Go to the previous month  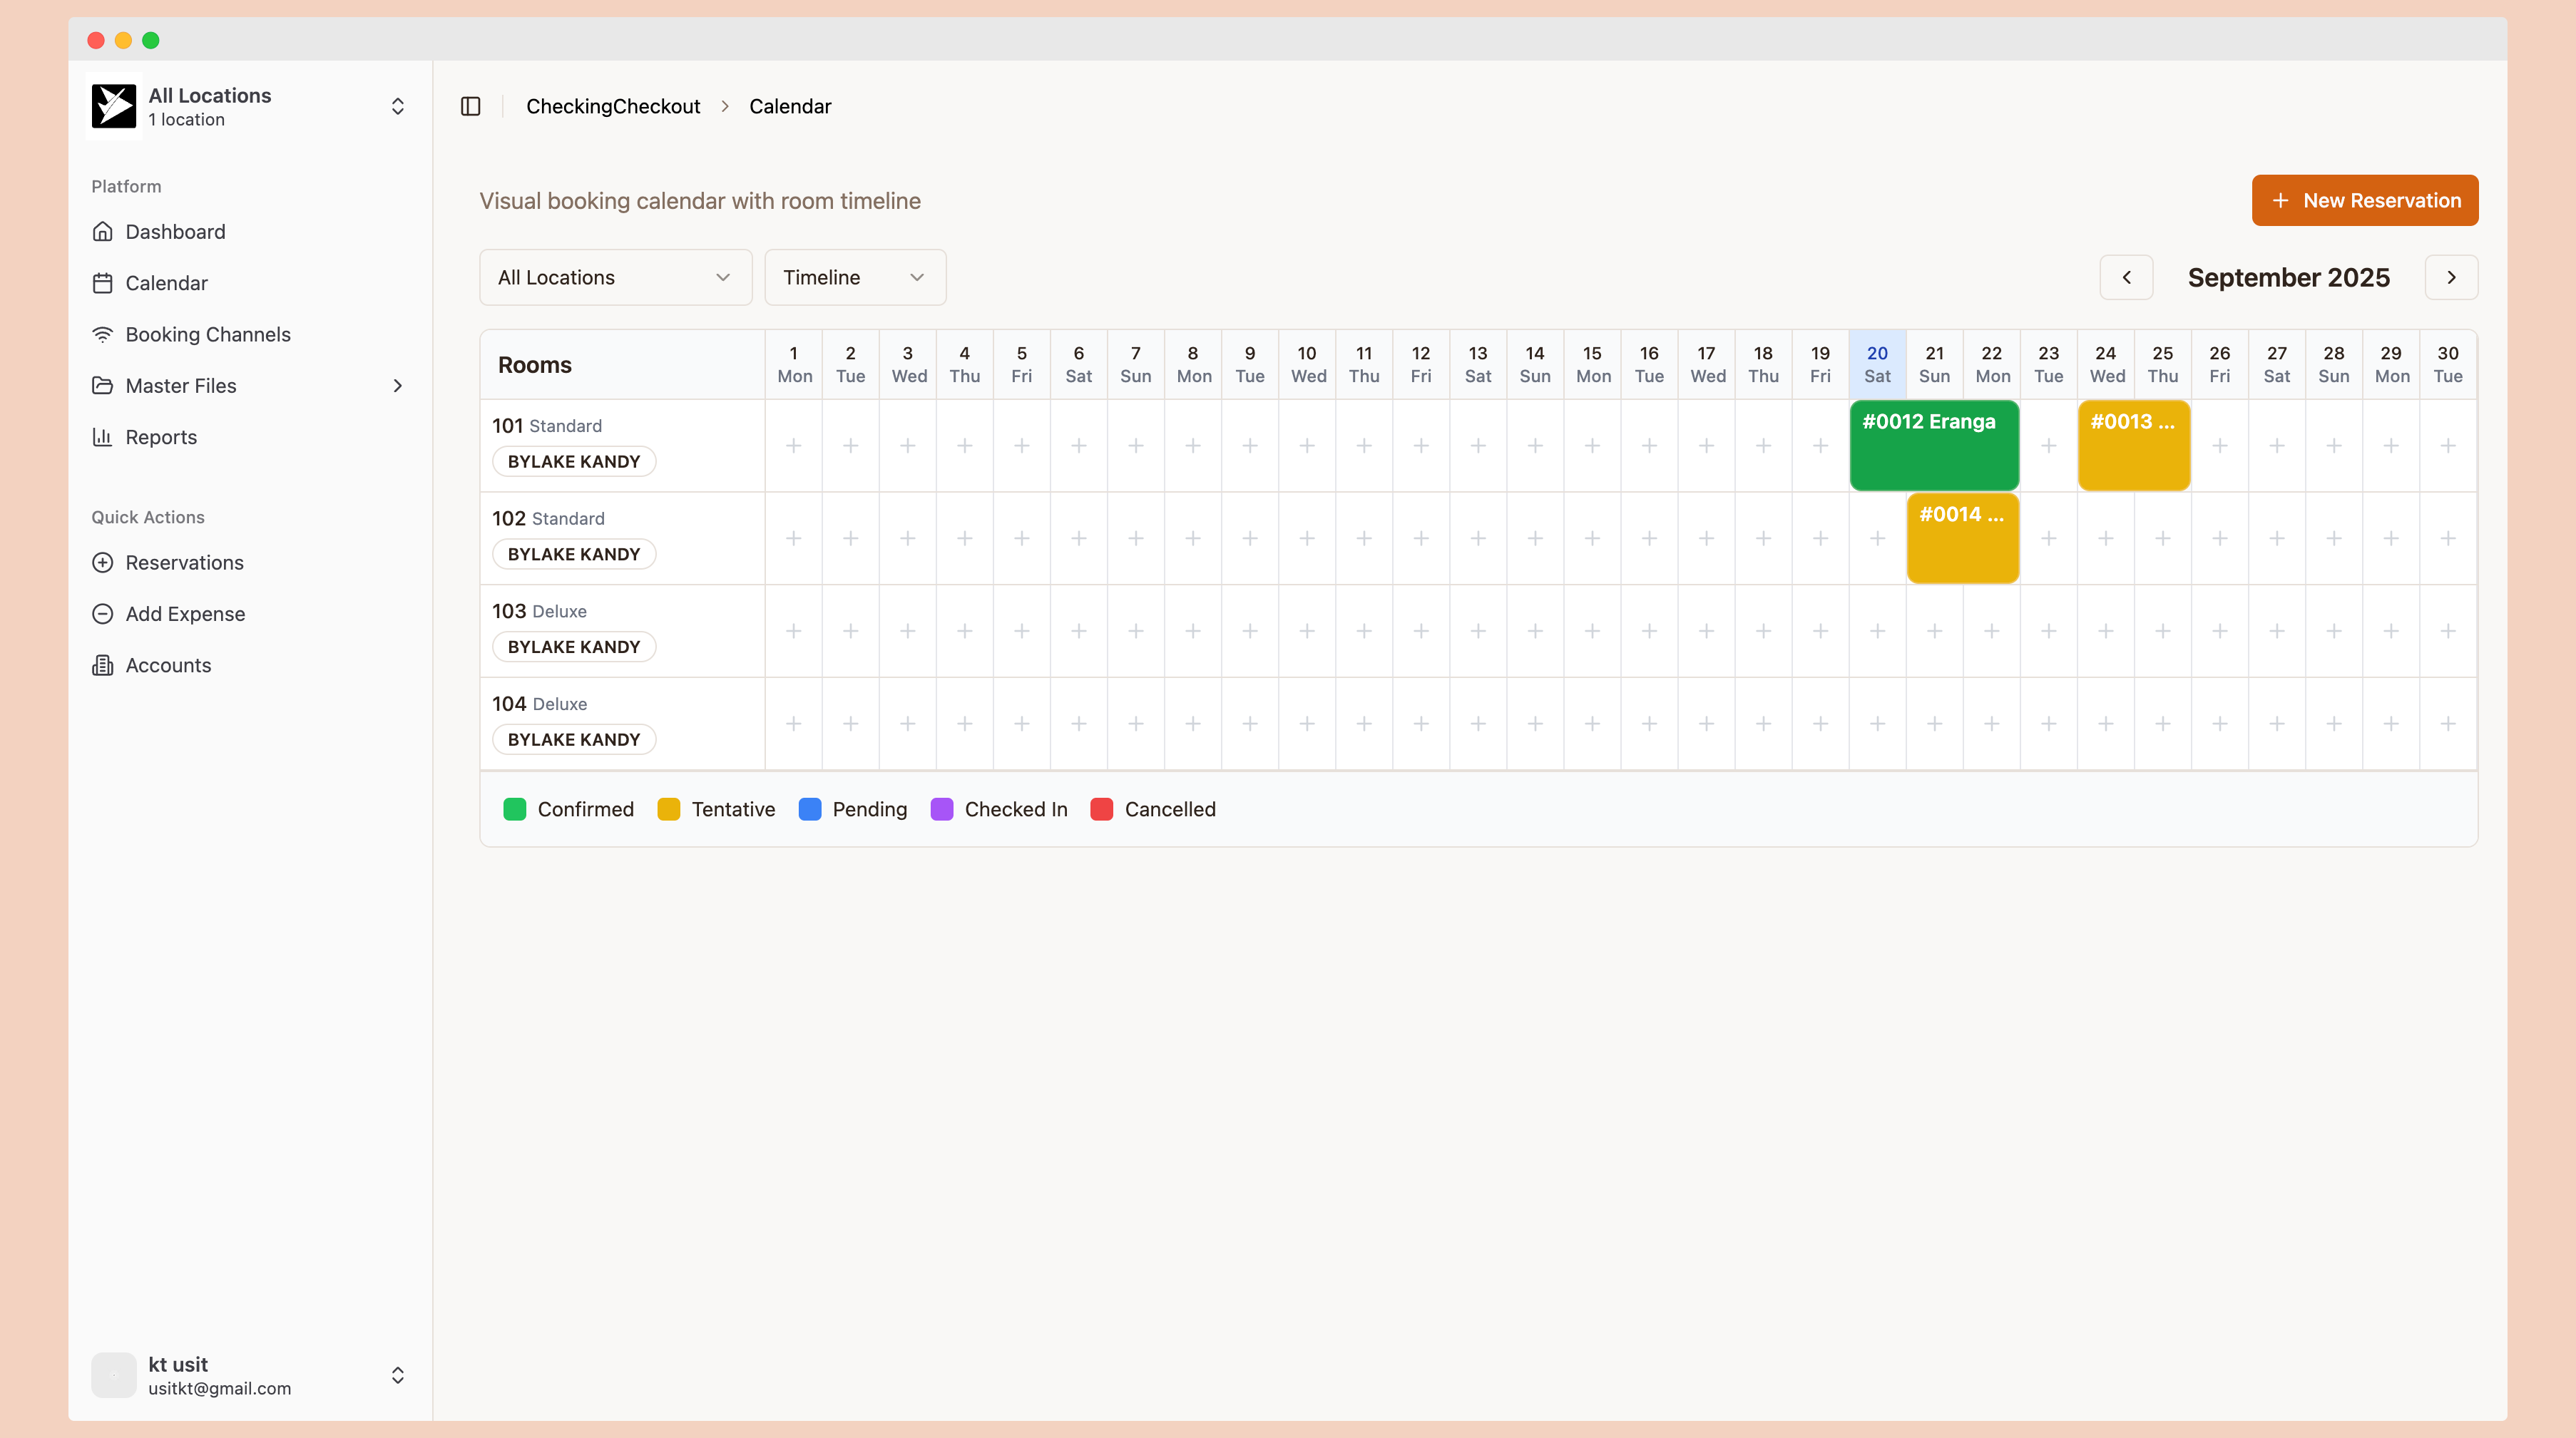2126,277
